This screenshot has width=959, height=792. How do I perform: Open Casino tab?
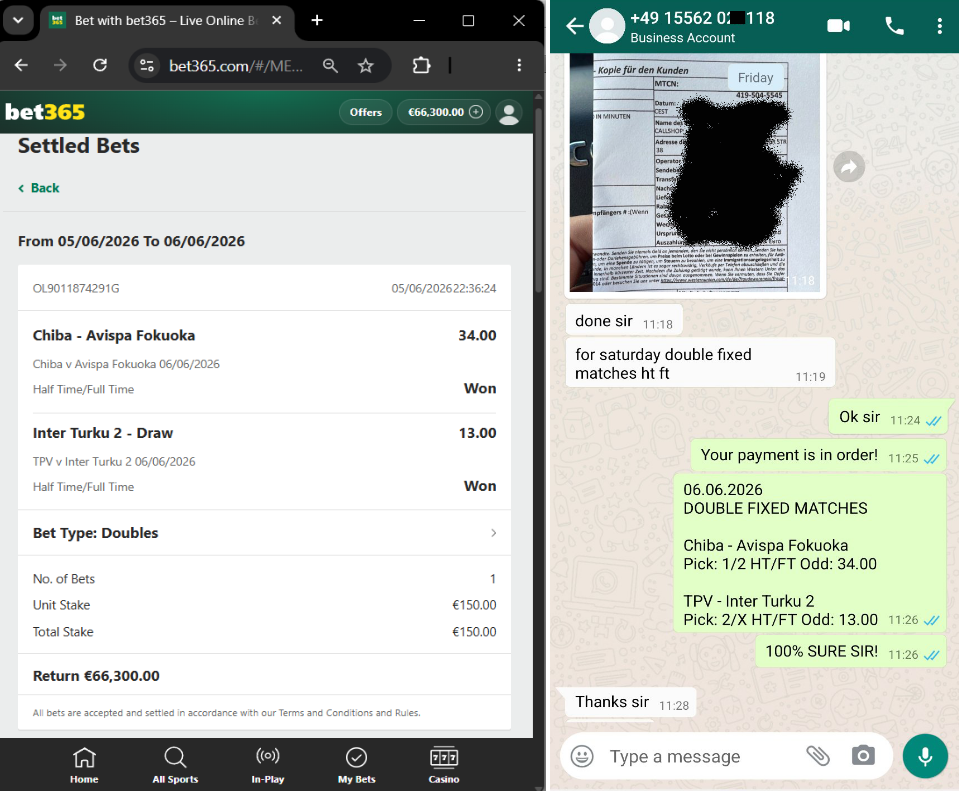(x=444, y=764)
